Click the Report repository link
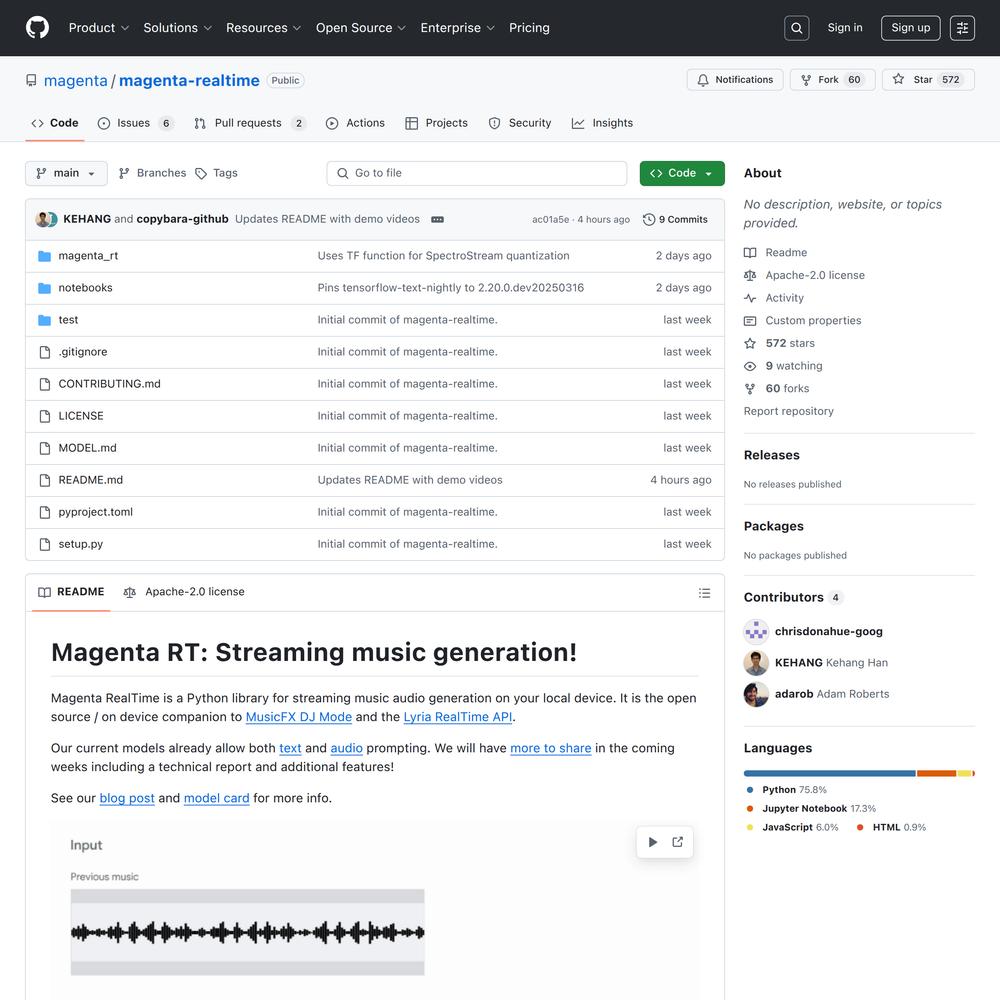Image resolution: width=1000 pixels, height=1000 pixels. coord(788,411)
